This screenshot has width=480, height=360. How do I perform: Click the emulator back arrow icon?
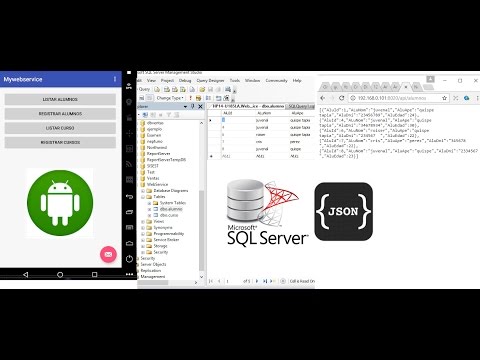(x=129, y=196)
